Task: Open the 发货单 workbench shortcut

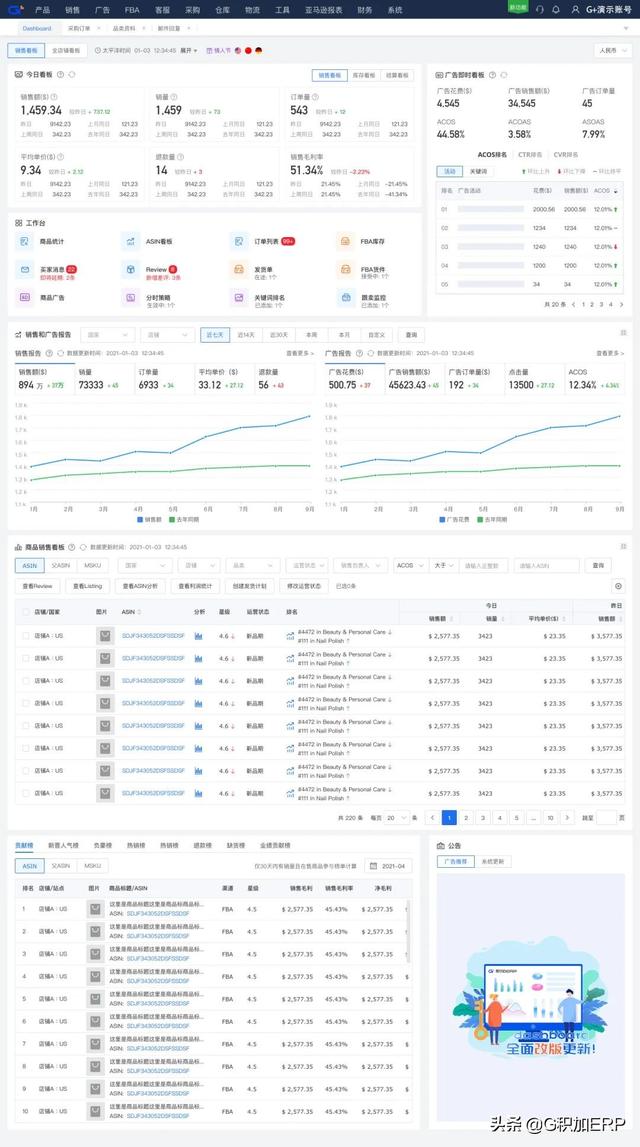Action: coord(238,270)
